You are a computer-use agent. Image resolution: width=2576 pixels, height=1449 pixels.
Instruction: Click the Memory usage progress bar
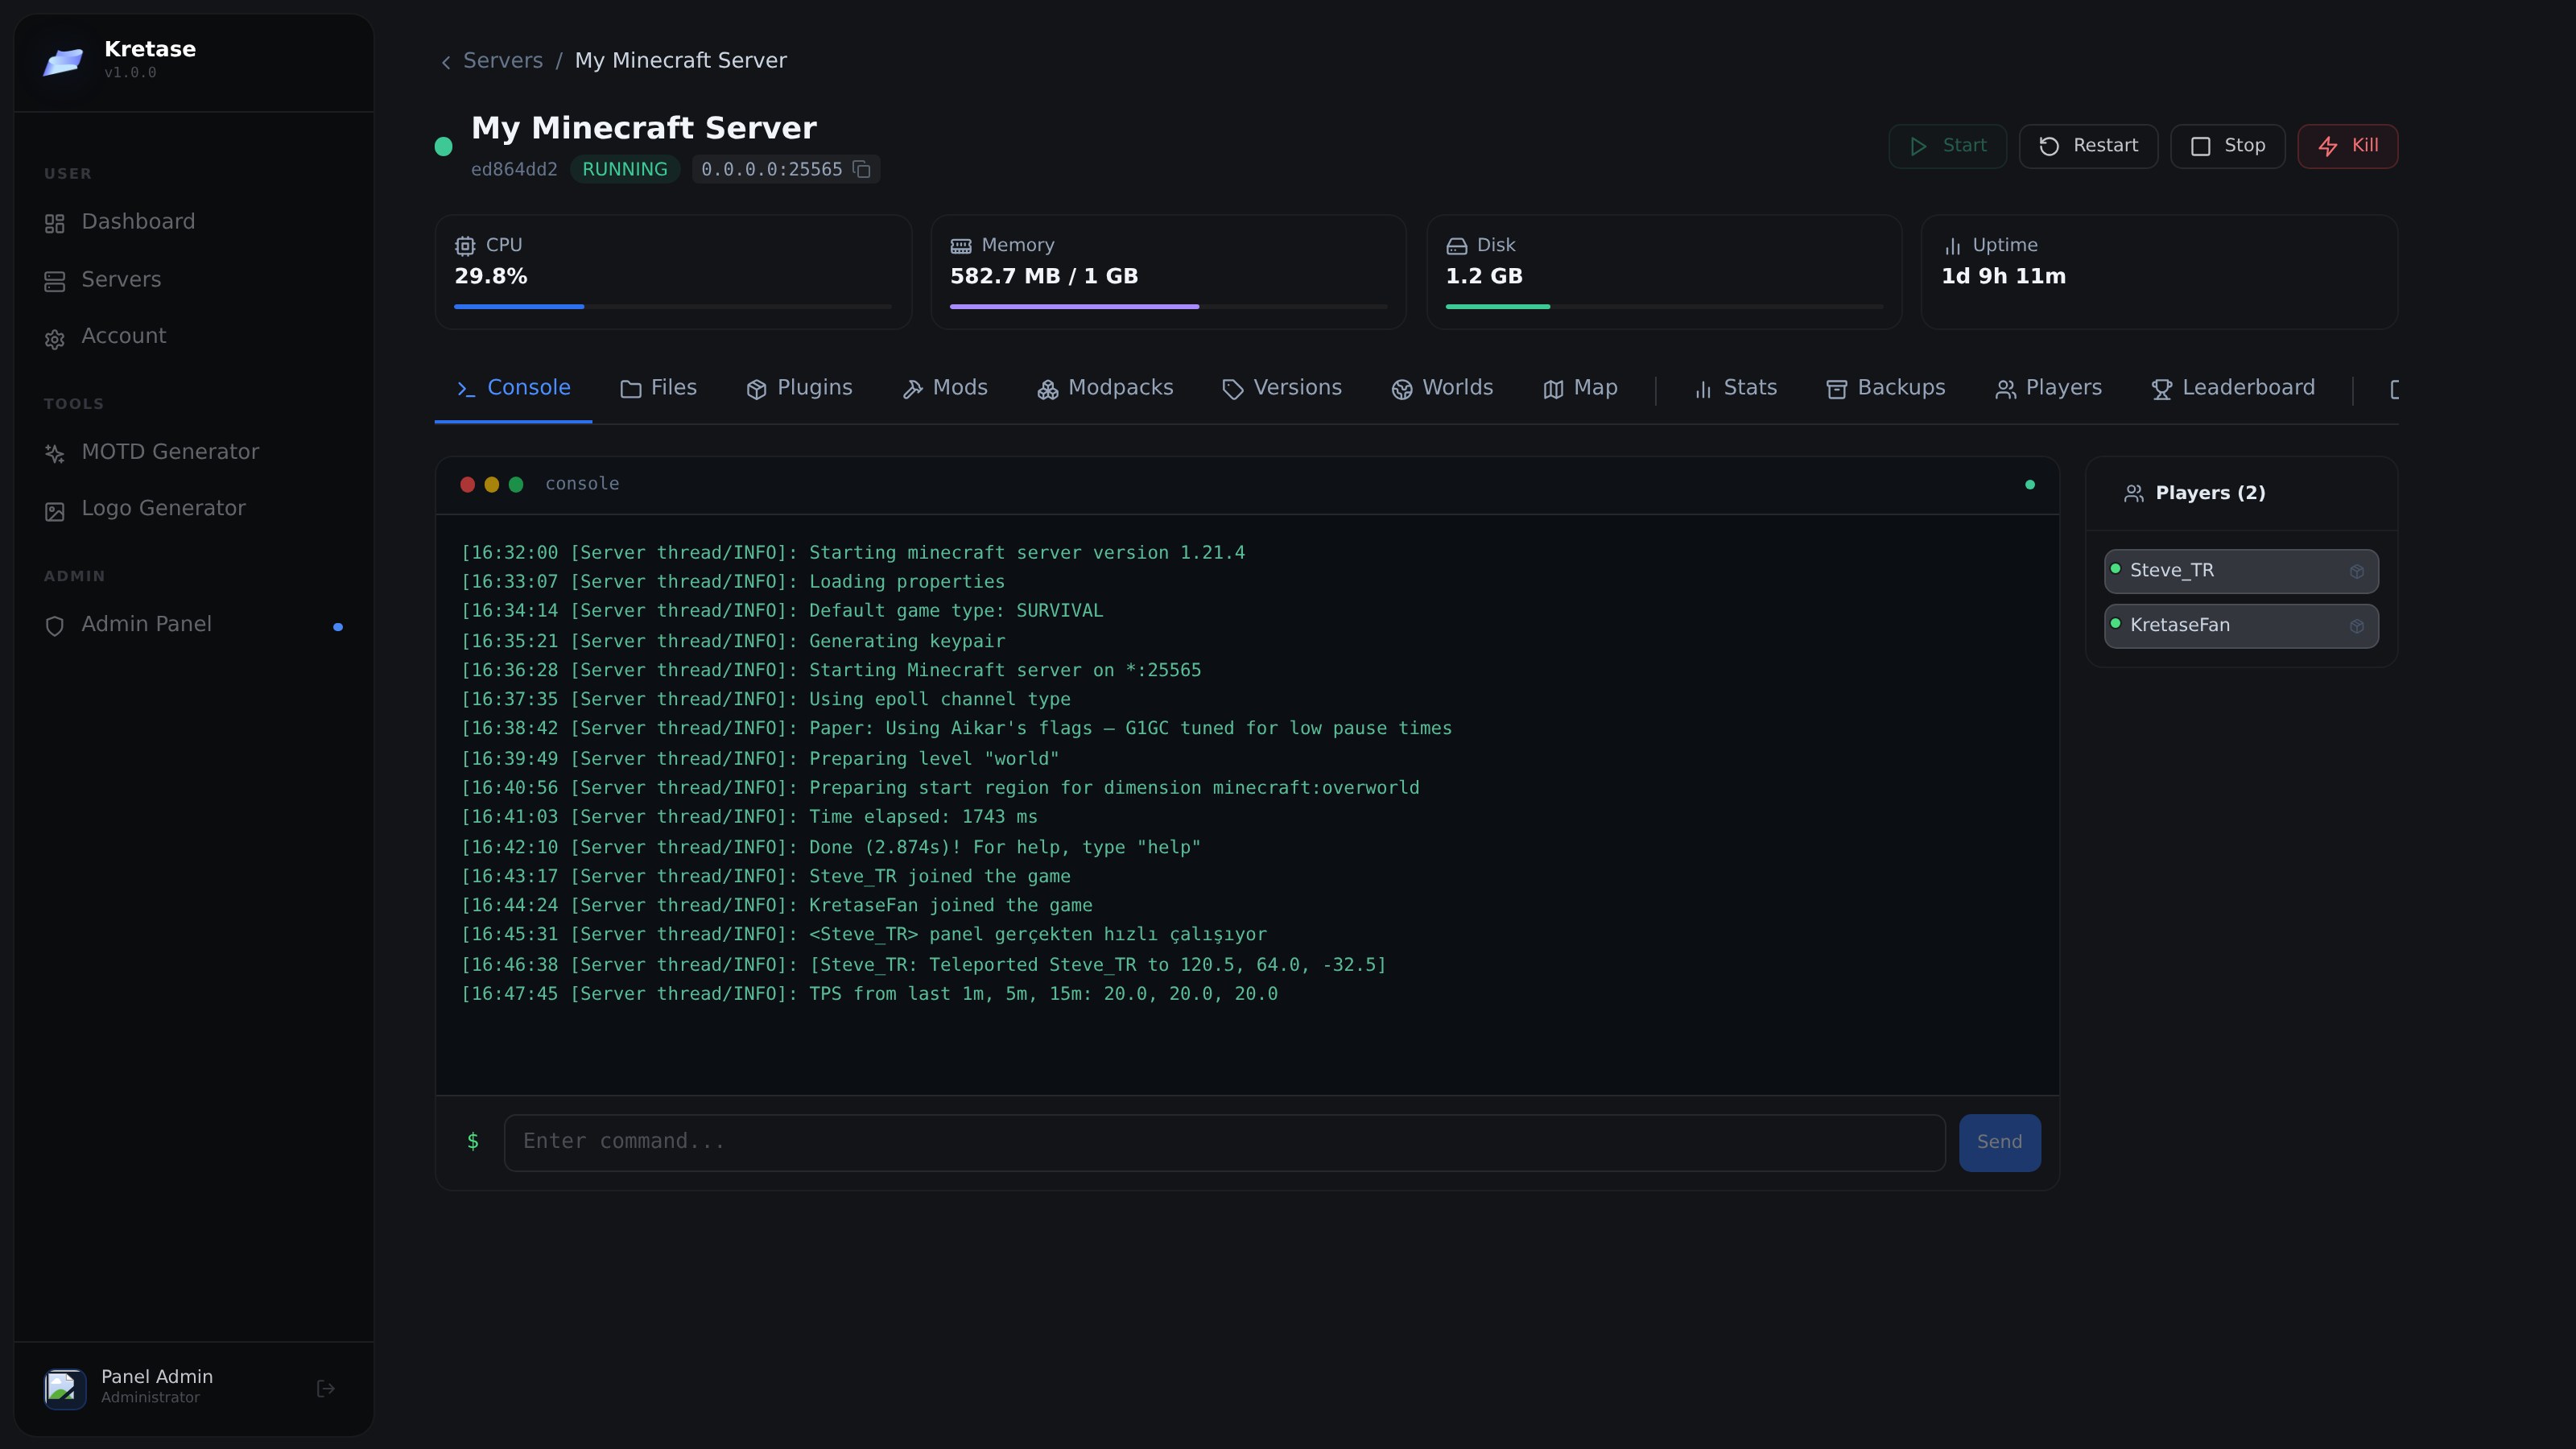point(1168,306)
